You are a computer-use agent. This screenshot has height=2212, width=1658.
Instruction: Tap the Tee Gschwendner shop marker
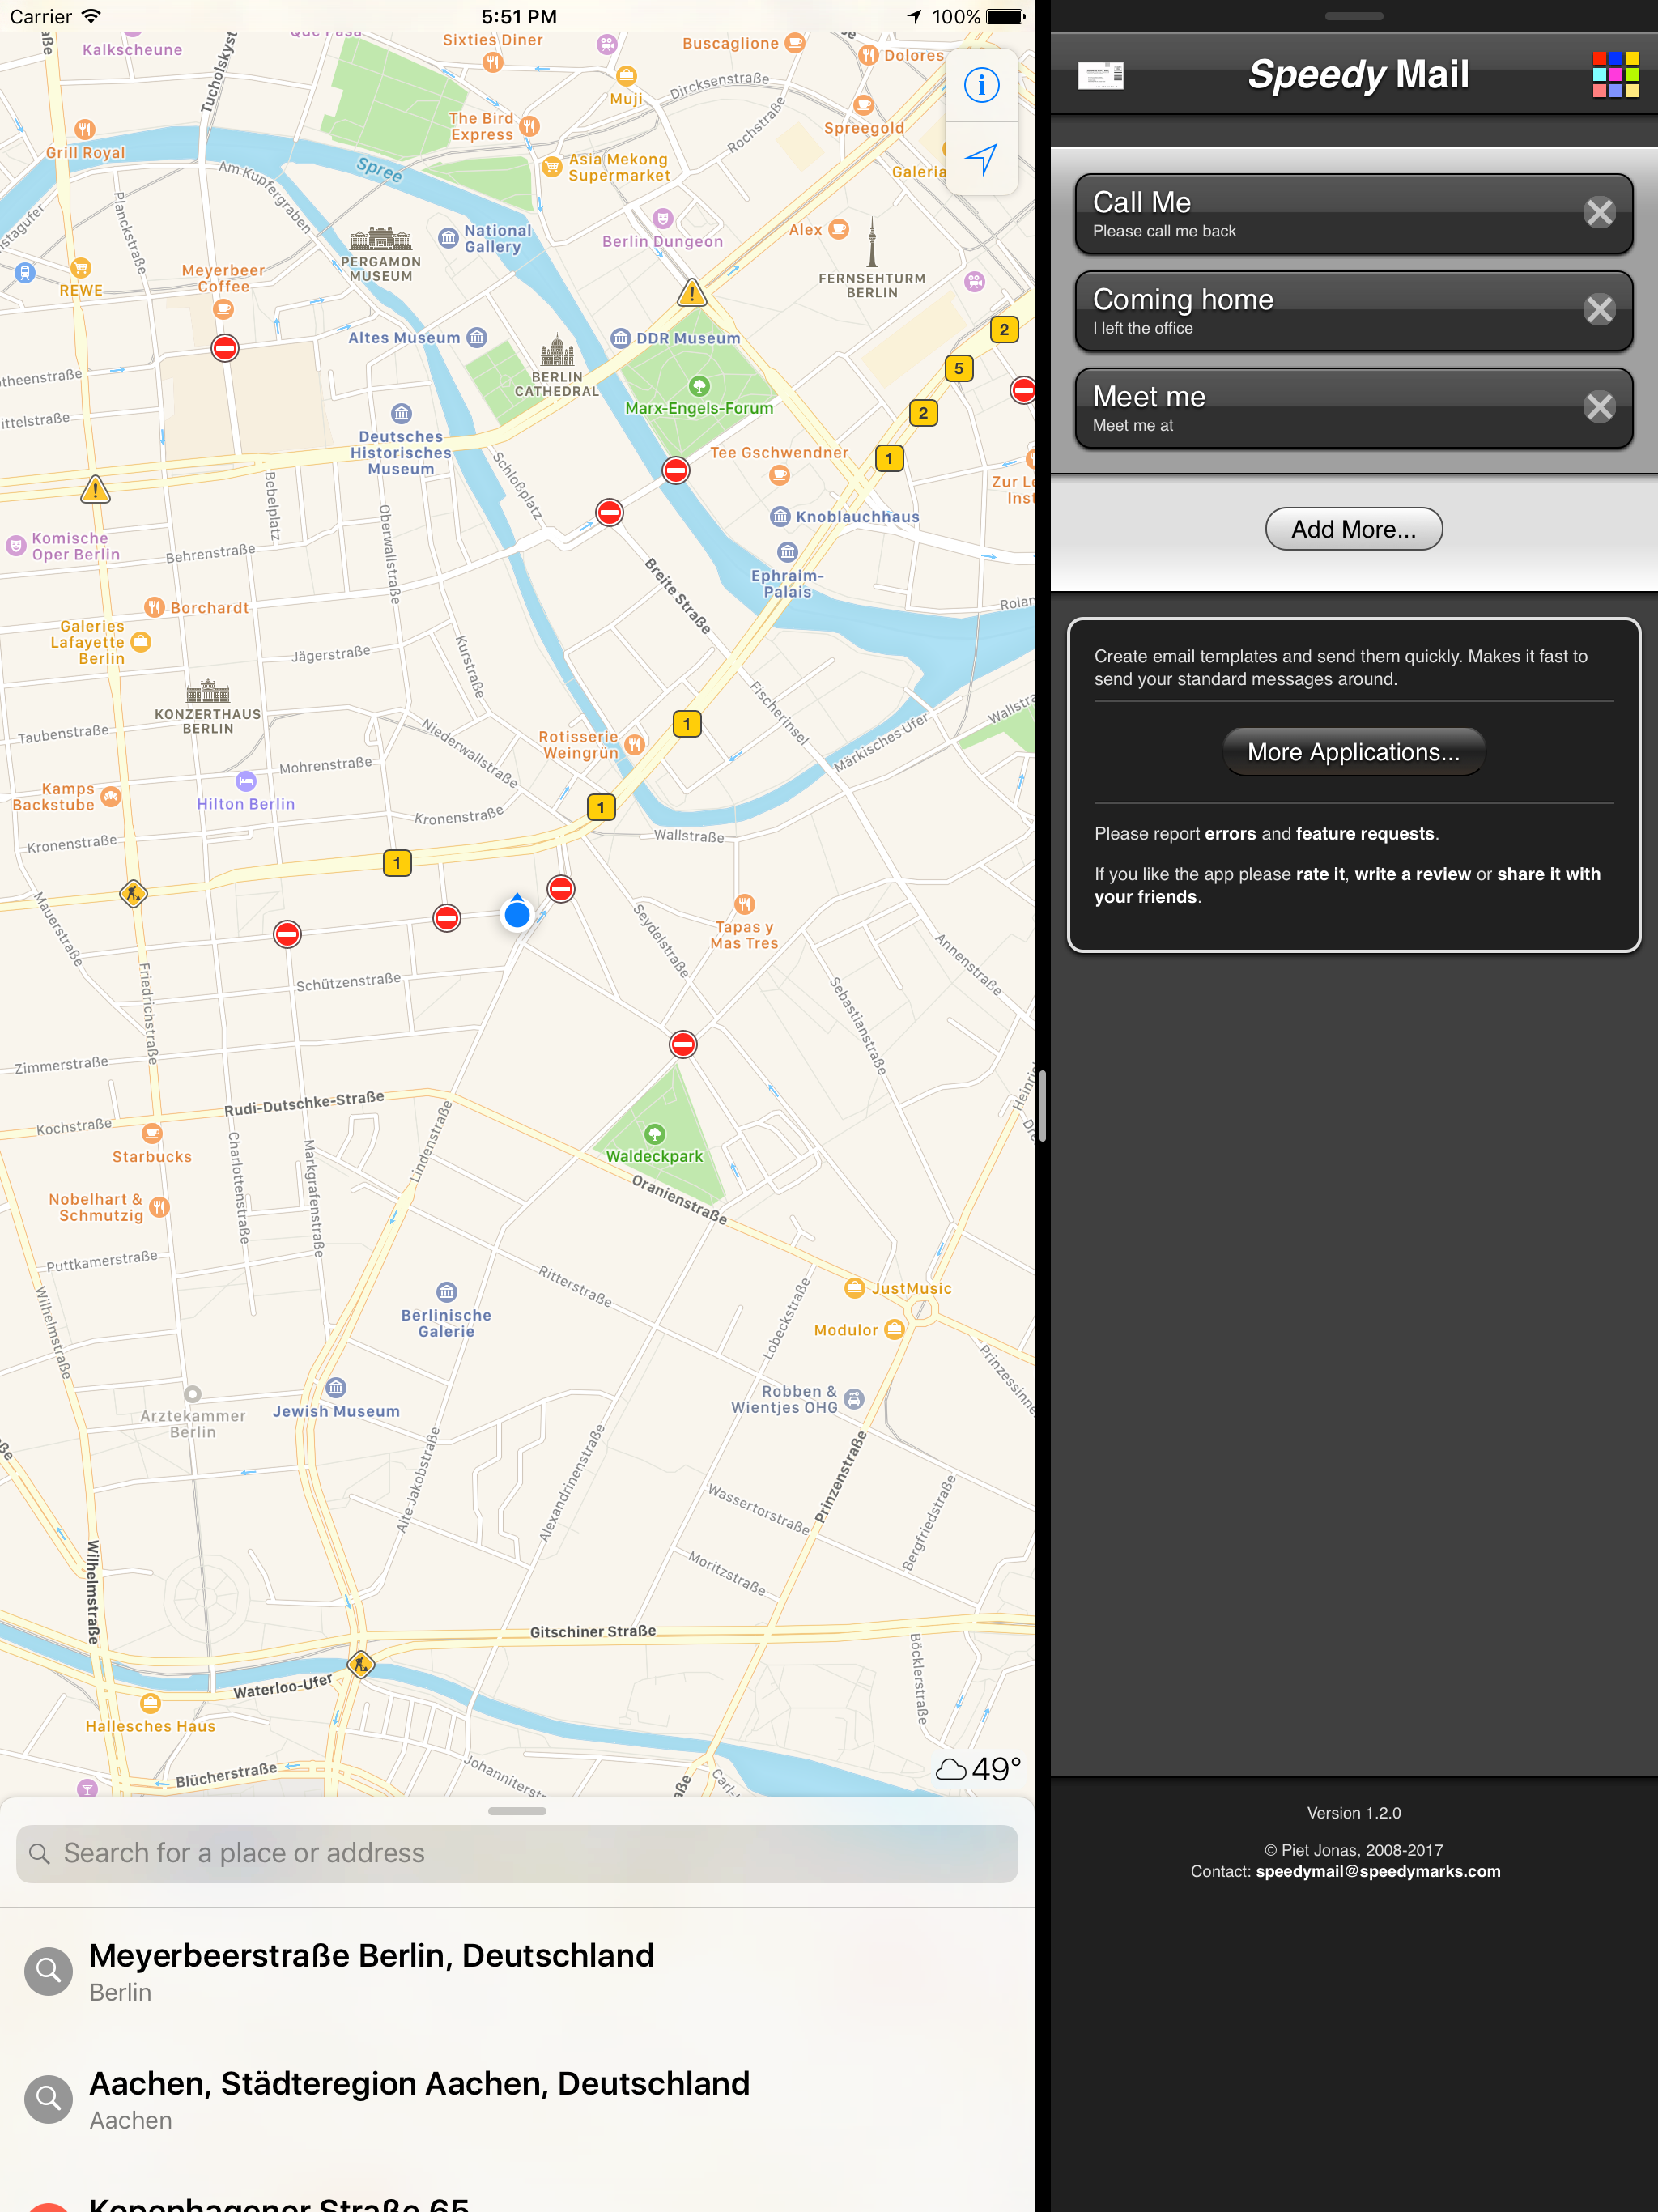[780, 476]
